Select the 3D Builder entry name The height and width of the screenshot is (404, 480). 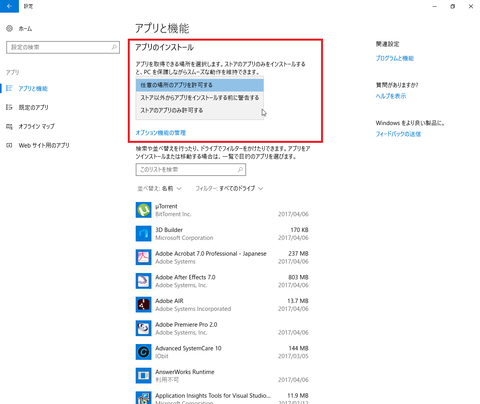click(x=169, y=230)
